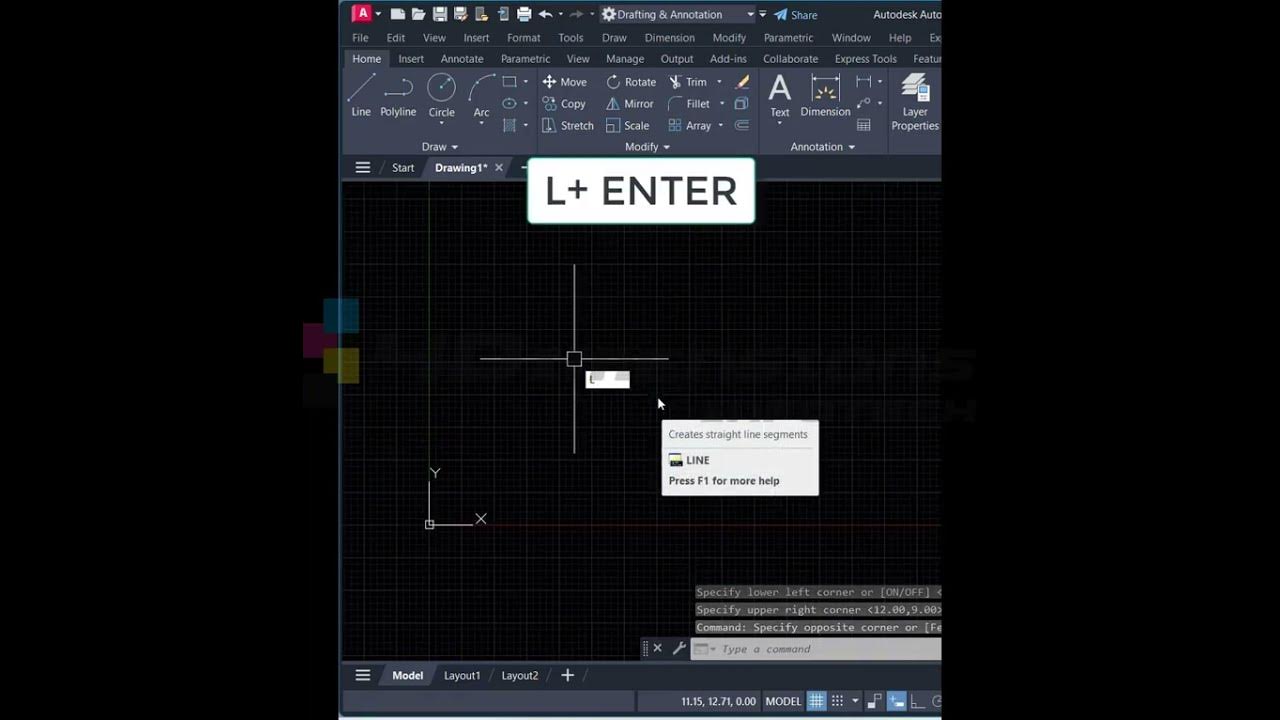Viewport: 1280px width, 720px height.
Task: Switch to the Annotate ribbon tab
Action: [462, 59]
